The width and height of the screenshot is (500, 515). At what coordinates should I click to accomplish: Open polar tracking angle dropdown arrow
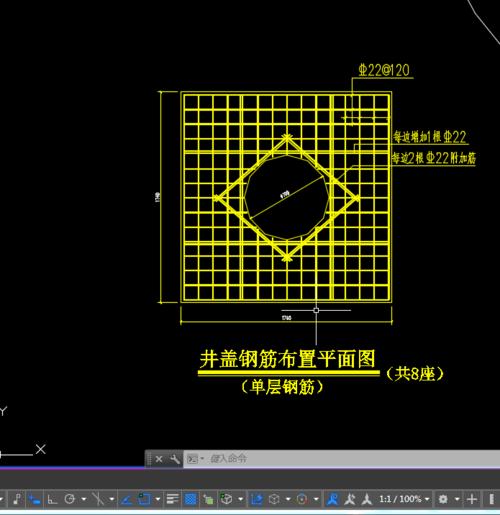point(84,499)
